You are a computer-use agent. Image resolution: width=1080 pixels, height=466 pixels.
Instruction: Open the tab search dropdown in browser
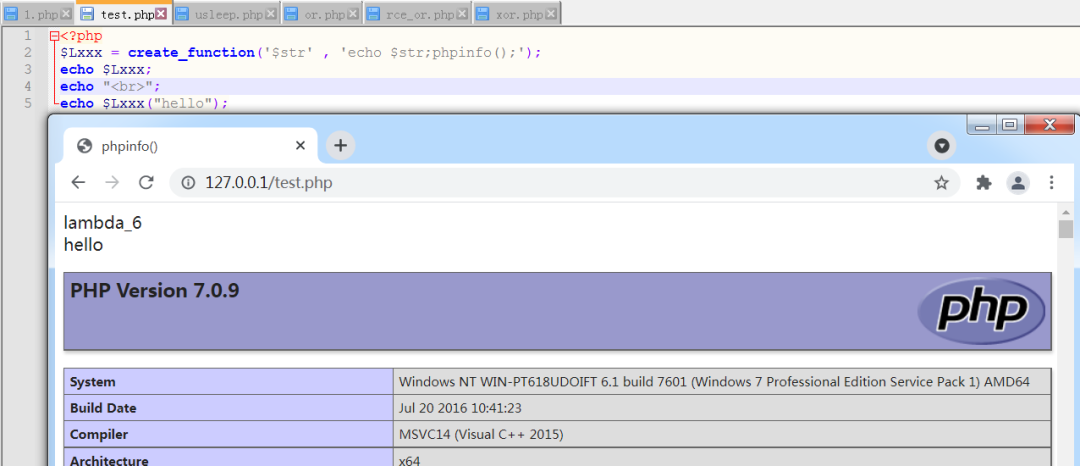(x=942, y=146)
